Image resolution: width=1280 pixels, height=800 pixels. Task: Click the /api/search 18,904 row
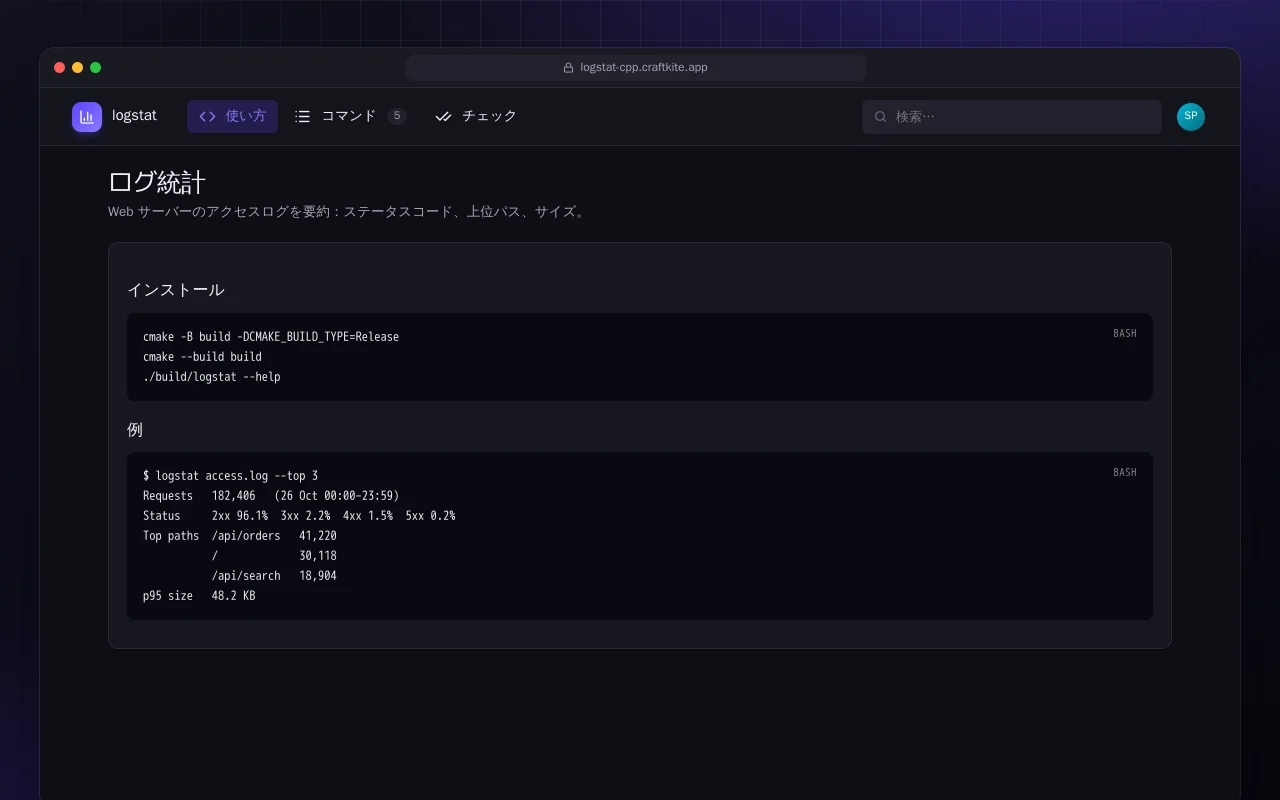(274, 576)
